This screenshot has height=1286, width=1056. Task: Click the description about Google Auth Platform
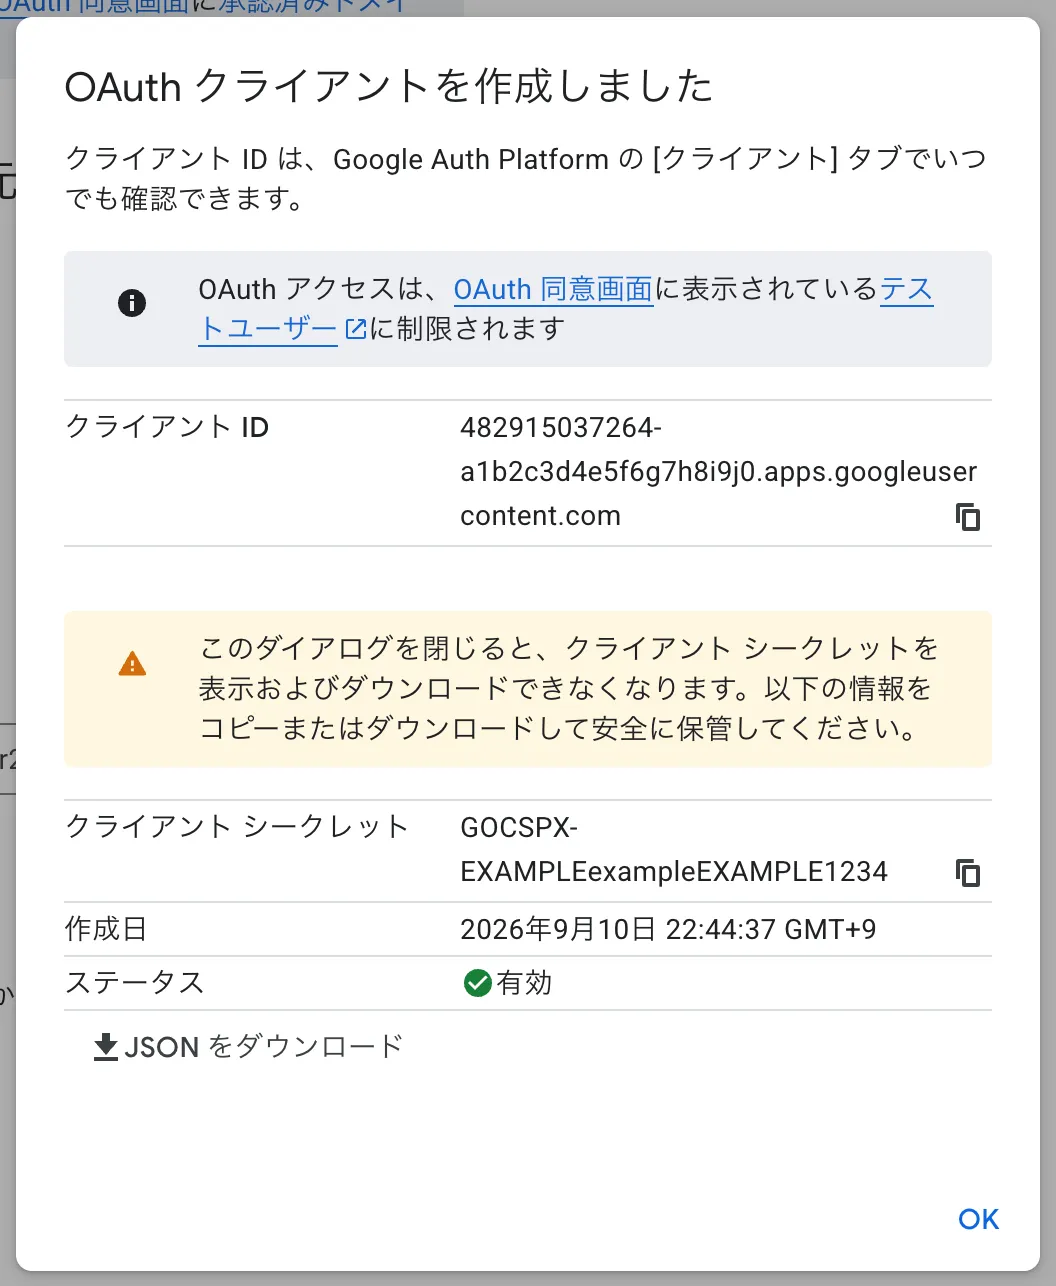click(x=526, y=179)
